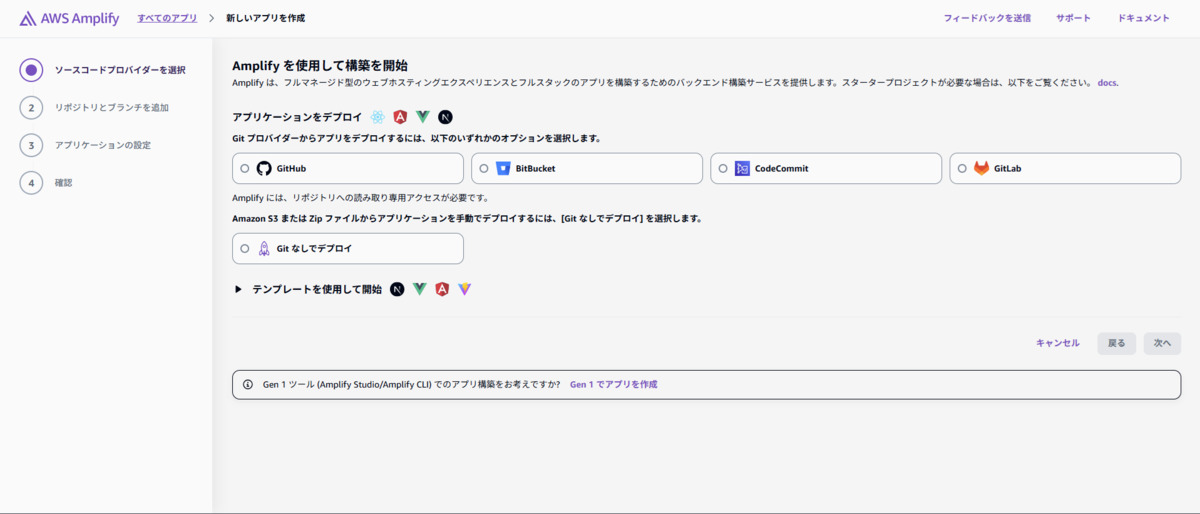Click the breadcrumb chevron after すべてのアプリ
Viewport: 1200px width, 514px height.
click(212, 18)
